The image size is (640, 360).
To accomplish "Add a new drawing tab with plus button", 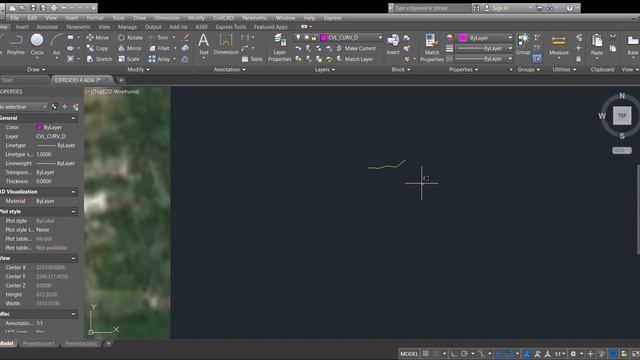I will pyautogui.click(x=121, y=80).
